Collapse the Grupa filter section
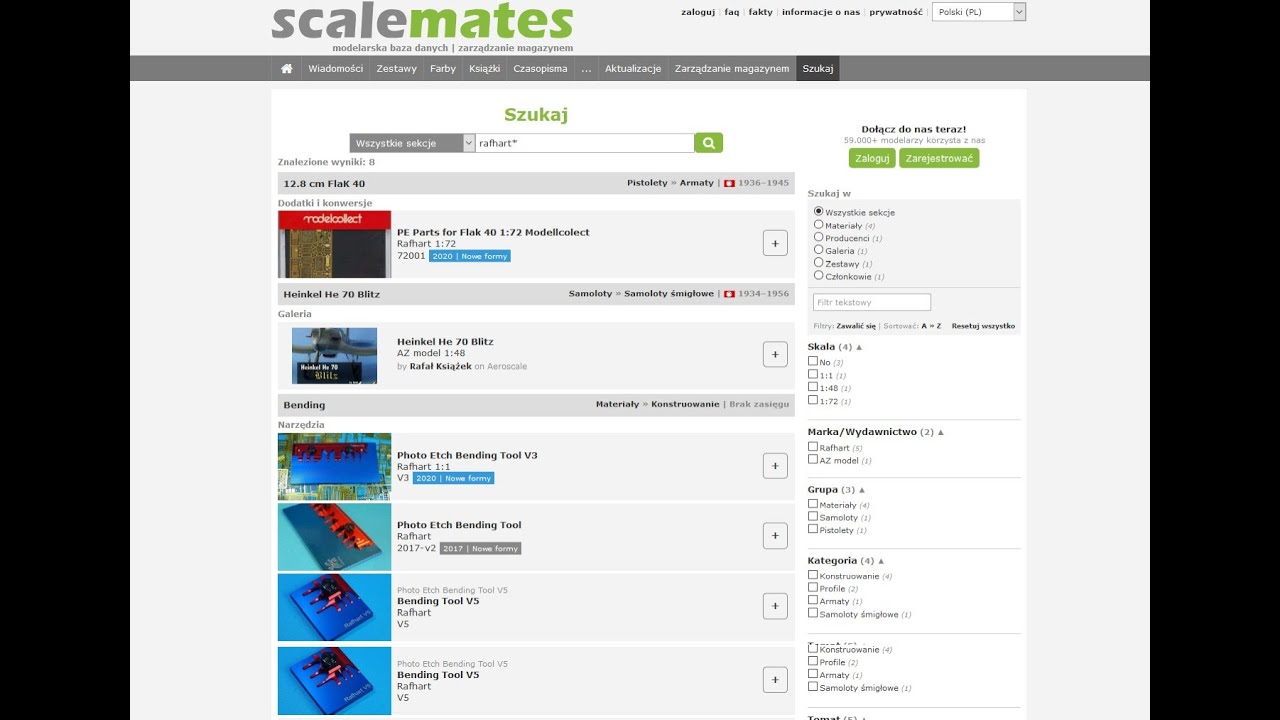This screenshot has width=1280, height=720. 862,490
